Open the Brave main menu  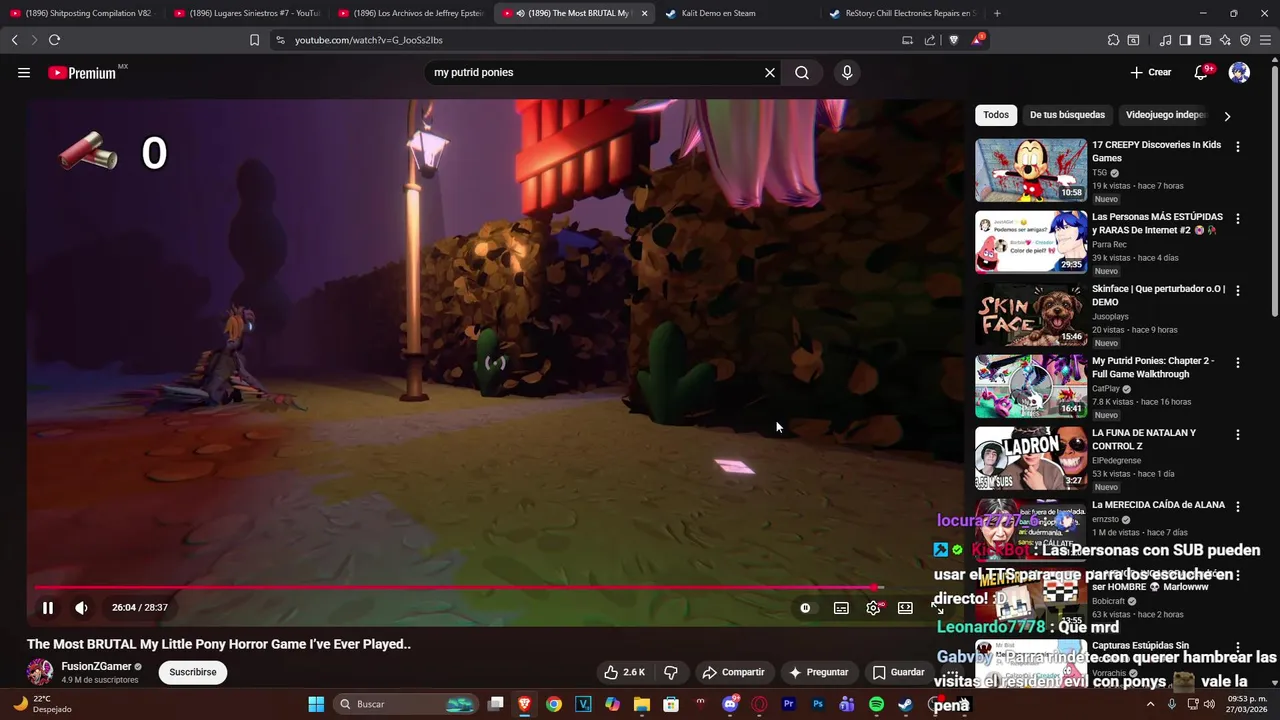coord(1266,40)
